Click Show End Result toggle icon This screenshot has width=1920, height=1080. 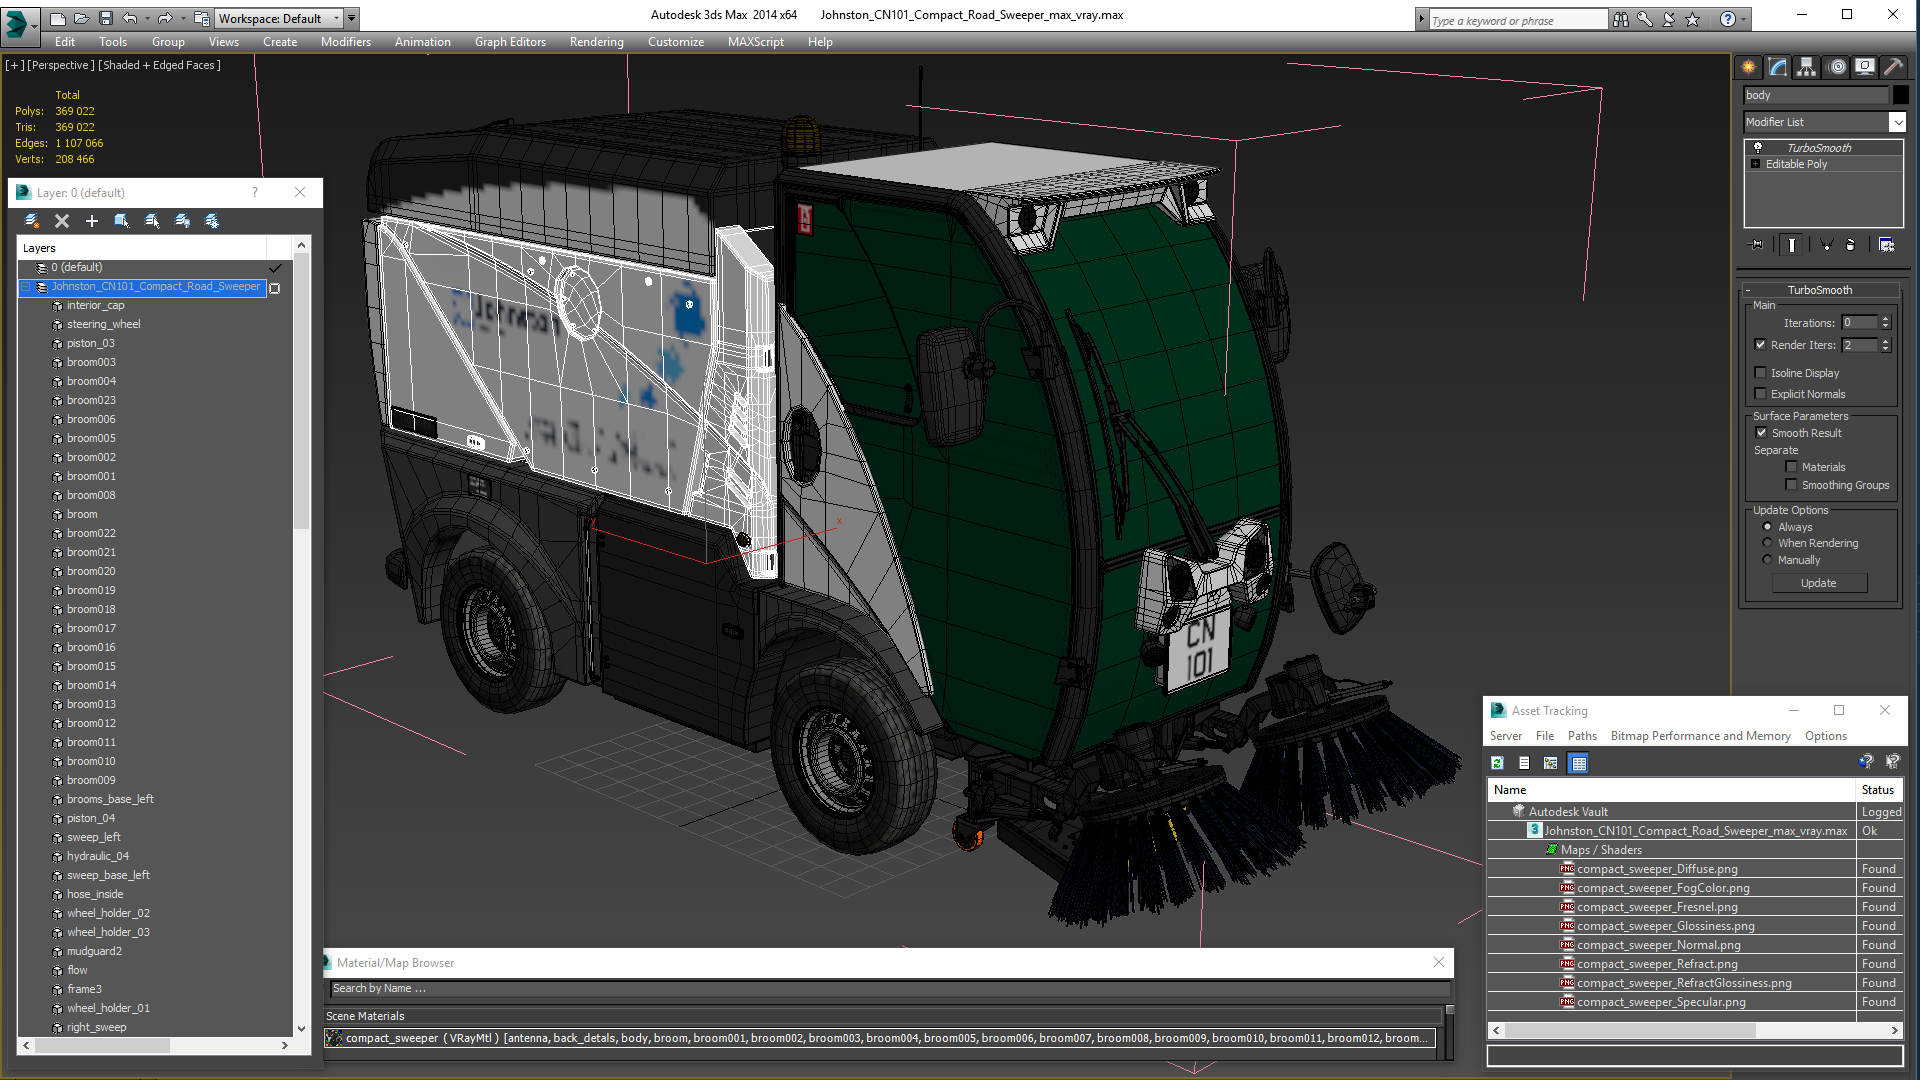click(1792, 245)
